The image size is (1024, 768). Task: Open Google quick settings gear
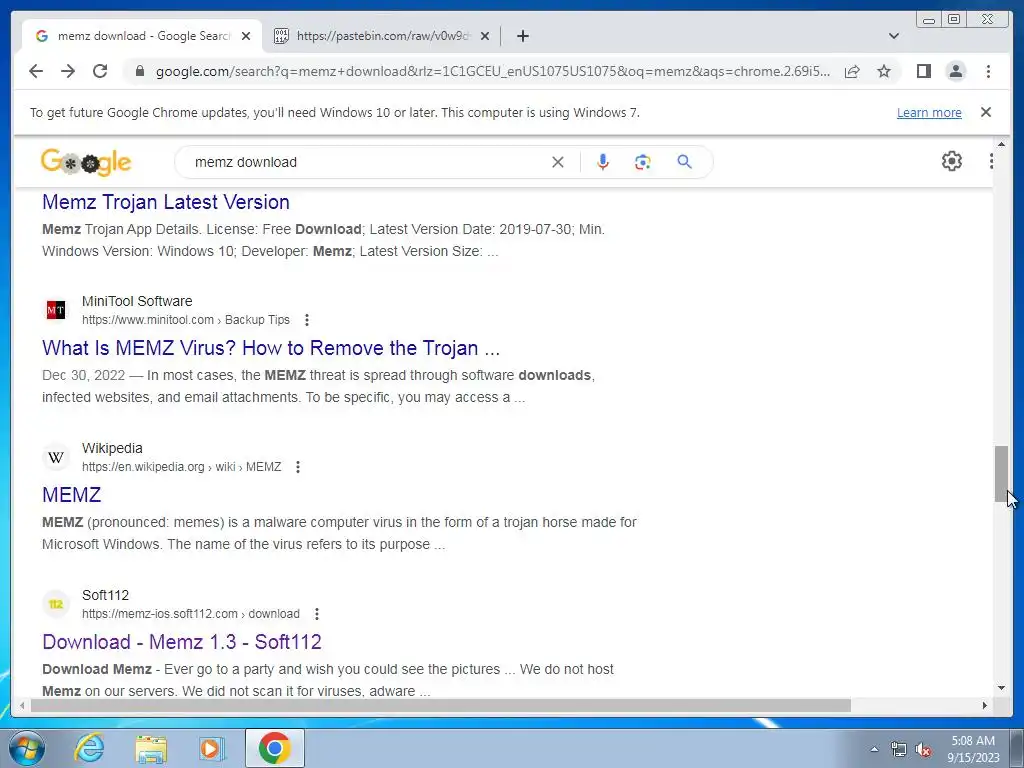coord(952,161)
